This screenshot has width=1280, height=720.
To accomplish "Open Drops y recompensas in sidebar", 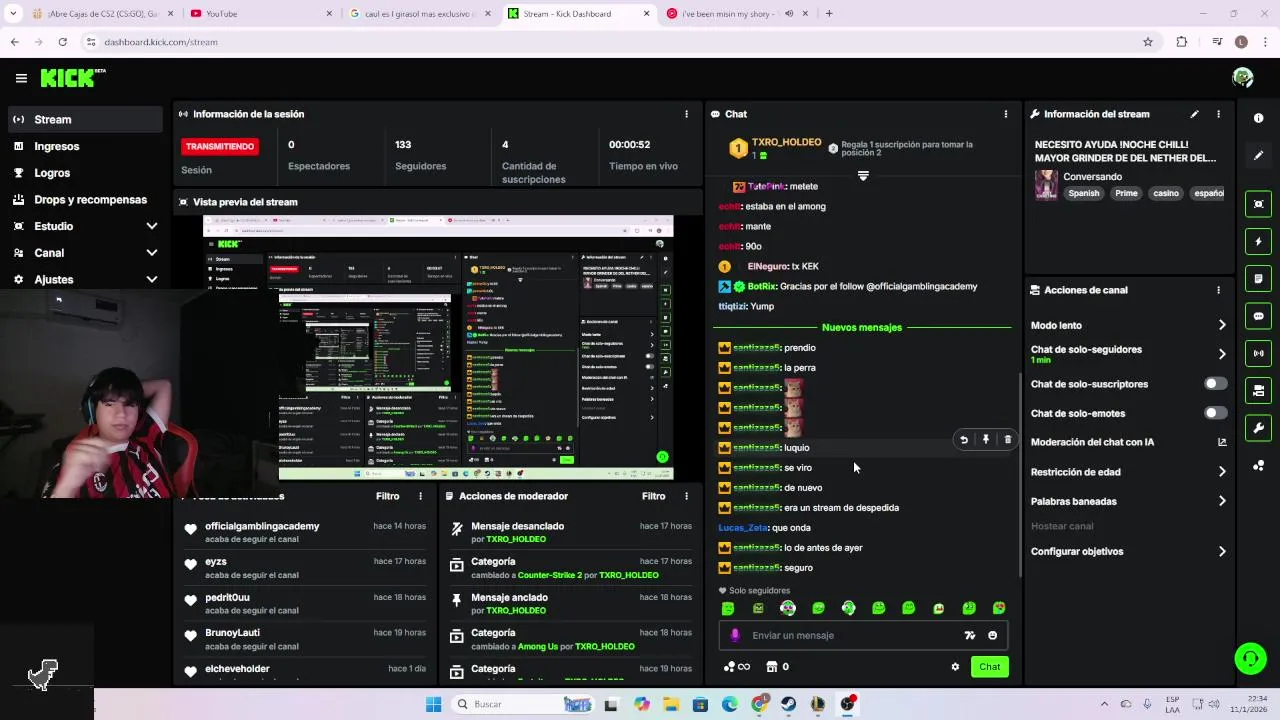I will coord(85,199).
